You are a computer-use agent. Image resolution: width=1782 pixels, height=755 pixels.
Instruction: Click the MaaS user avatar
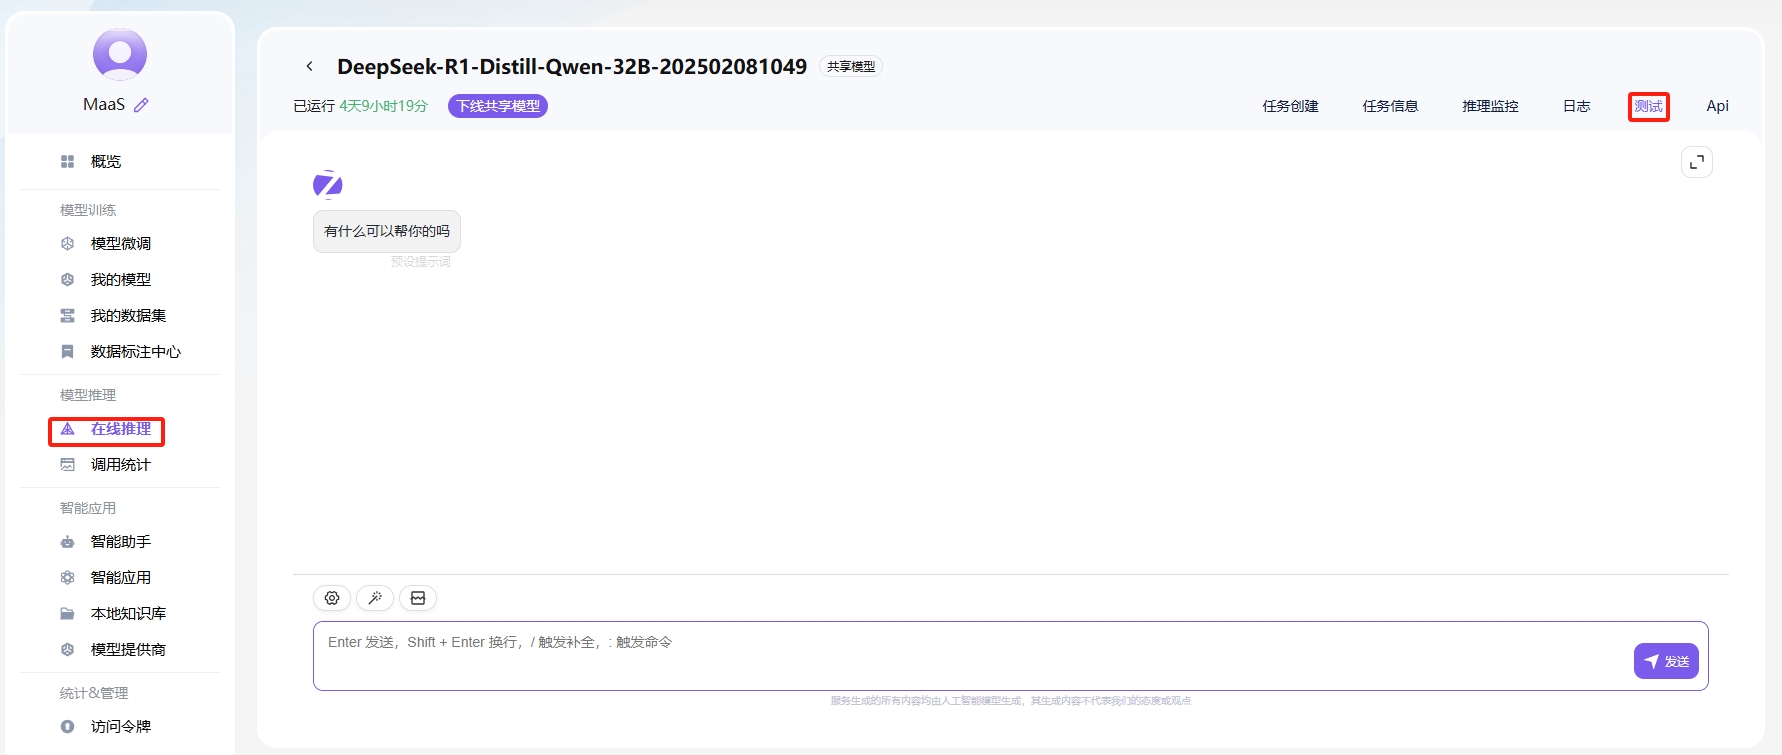point(120,54)
